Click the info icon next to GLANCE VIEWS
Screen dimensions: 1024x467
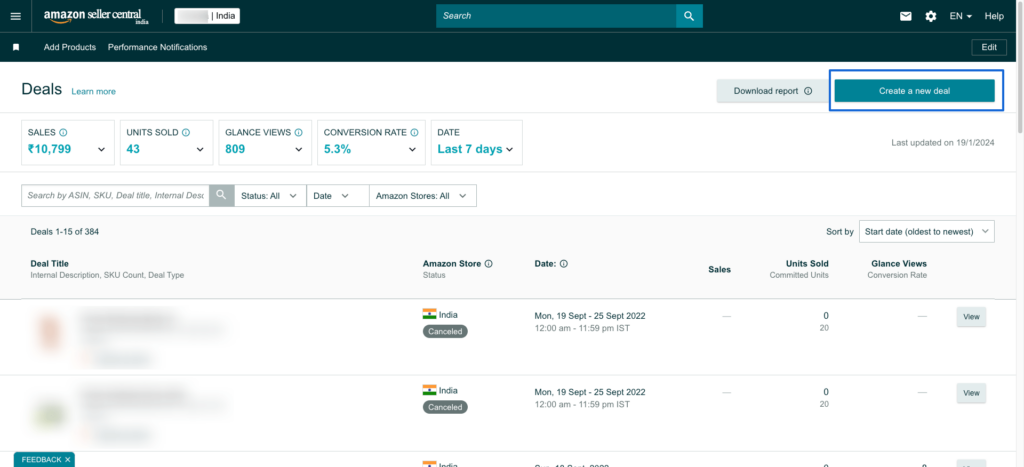298,132
